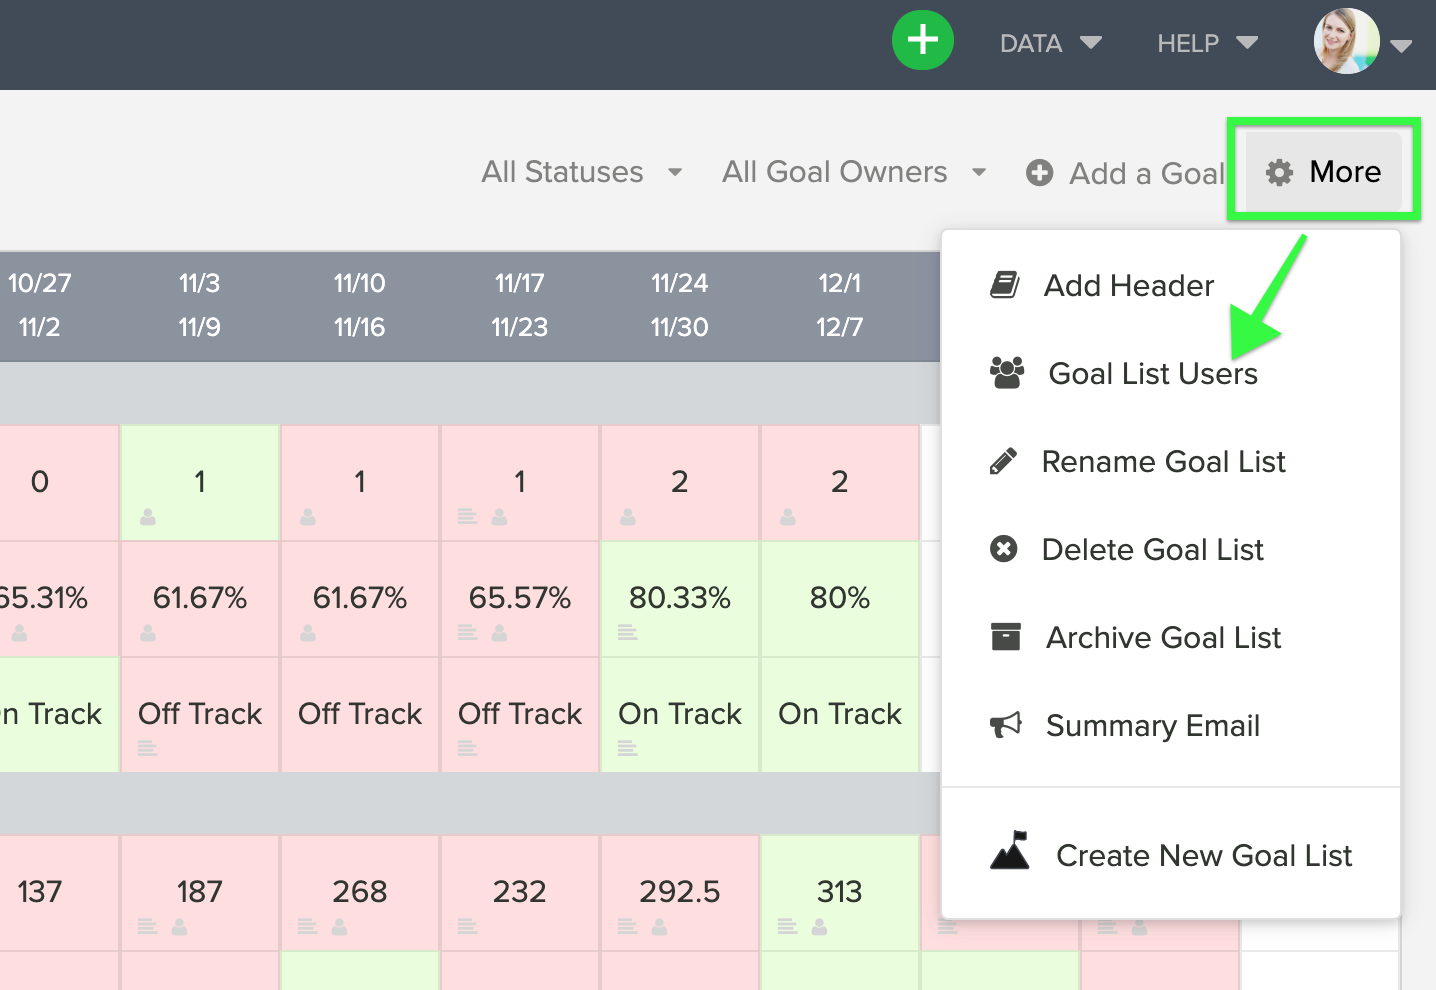Click the 80% cell
Image resolution: width=1436 pixels, height=990 pixels.
840,598
